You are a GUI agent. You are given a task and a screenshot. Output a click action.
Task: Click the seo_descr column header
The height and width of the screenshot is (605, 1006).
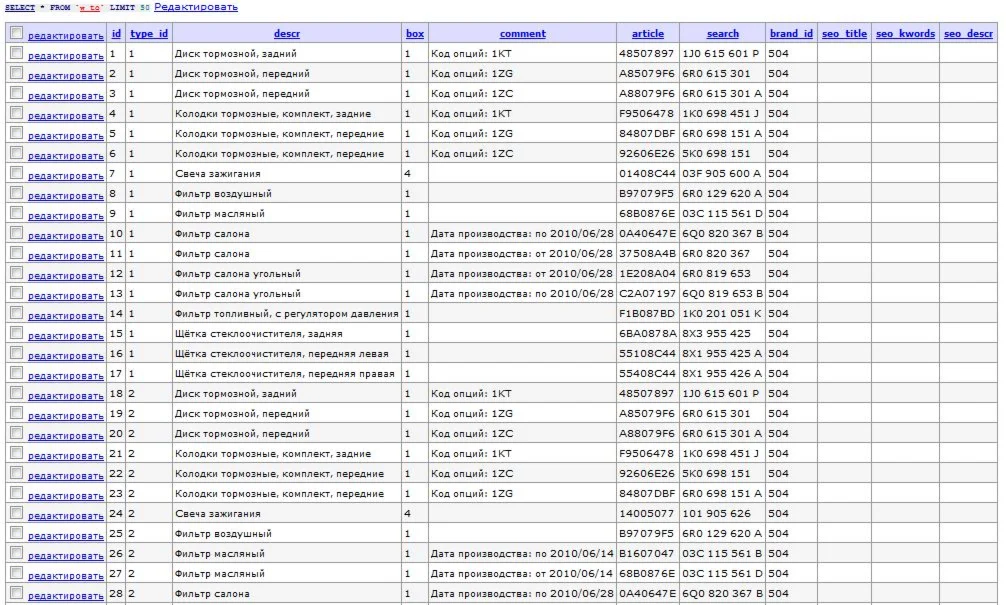point(968,33)
